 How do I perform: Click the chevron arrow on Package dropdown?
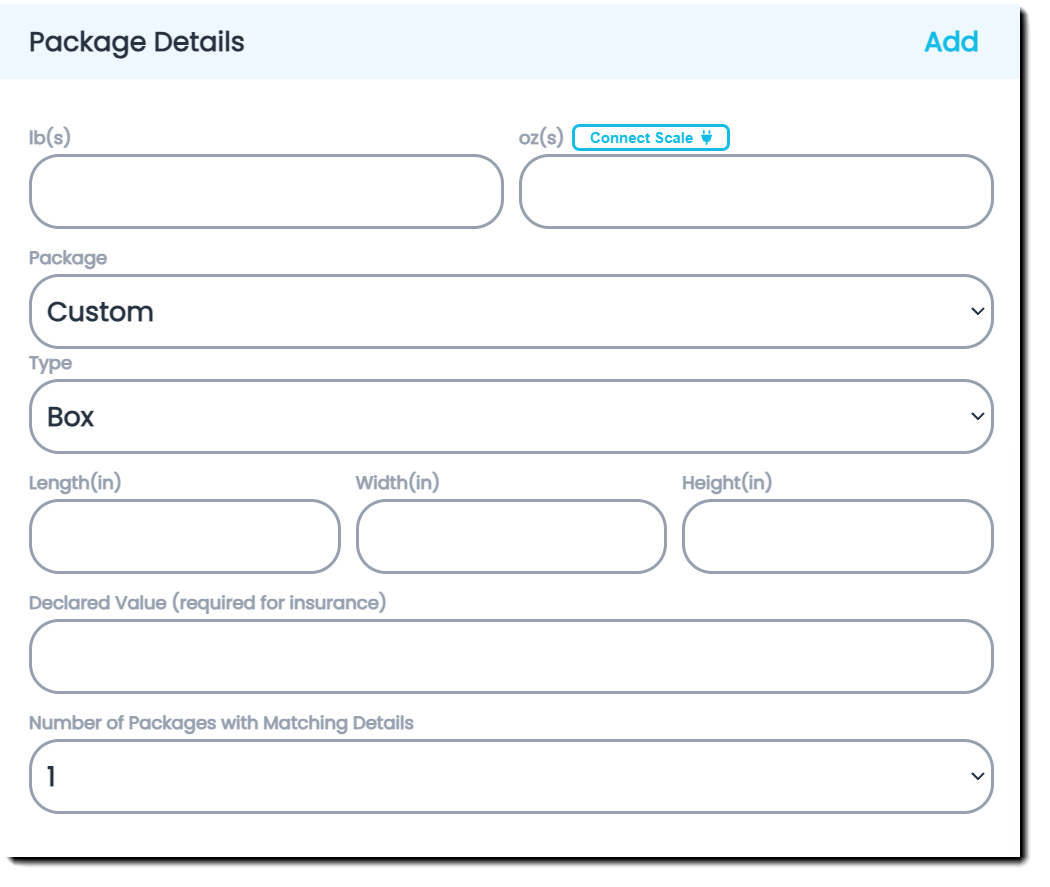click(977, 312)
